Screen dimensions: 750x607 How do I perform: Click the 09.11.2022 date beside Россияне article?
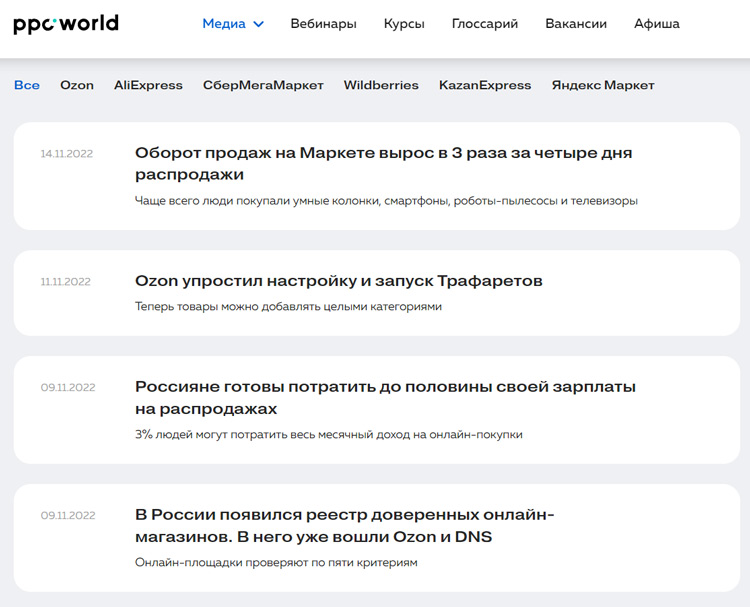68,387
